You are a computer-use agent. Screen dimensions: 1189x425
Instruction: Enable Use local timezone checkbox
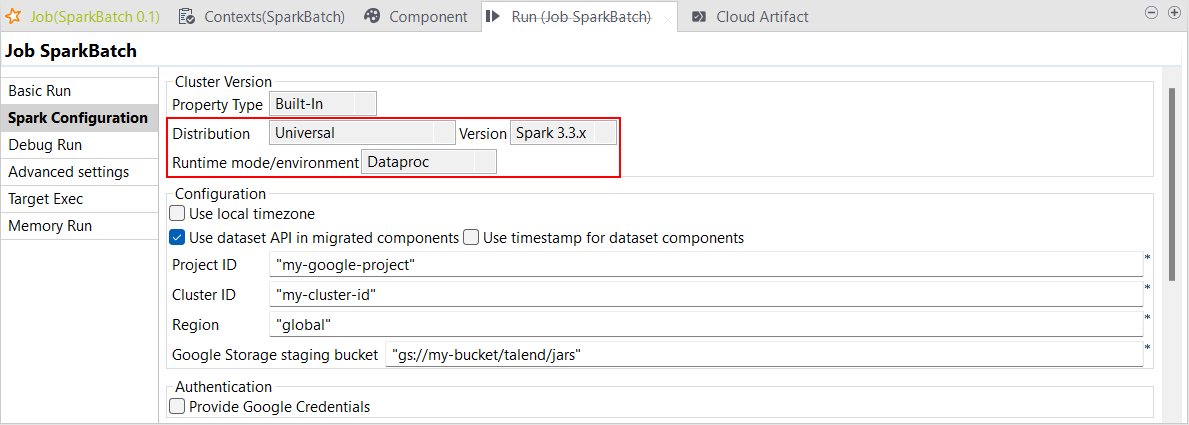[178, 213]
